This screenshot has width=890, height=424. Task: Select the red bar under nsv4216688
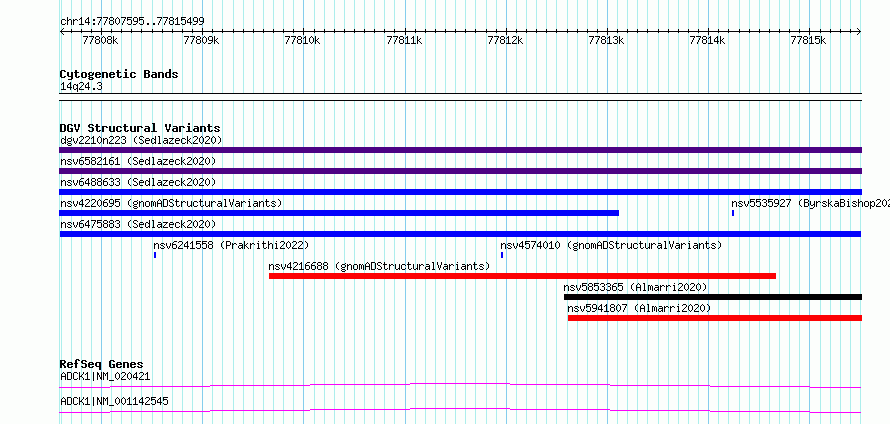522,276
